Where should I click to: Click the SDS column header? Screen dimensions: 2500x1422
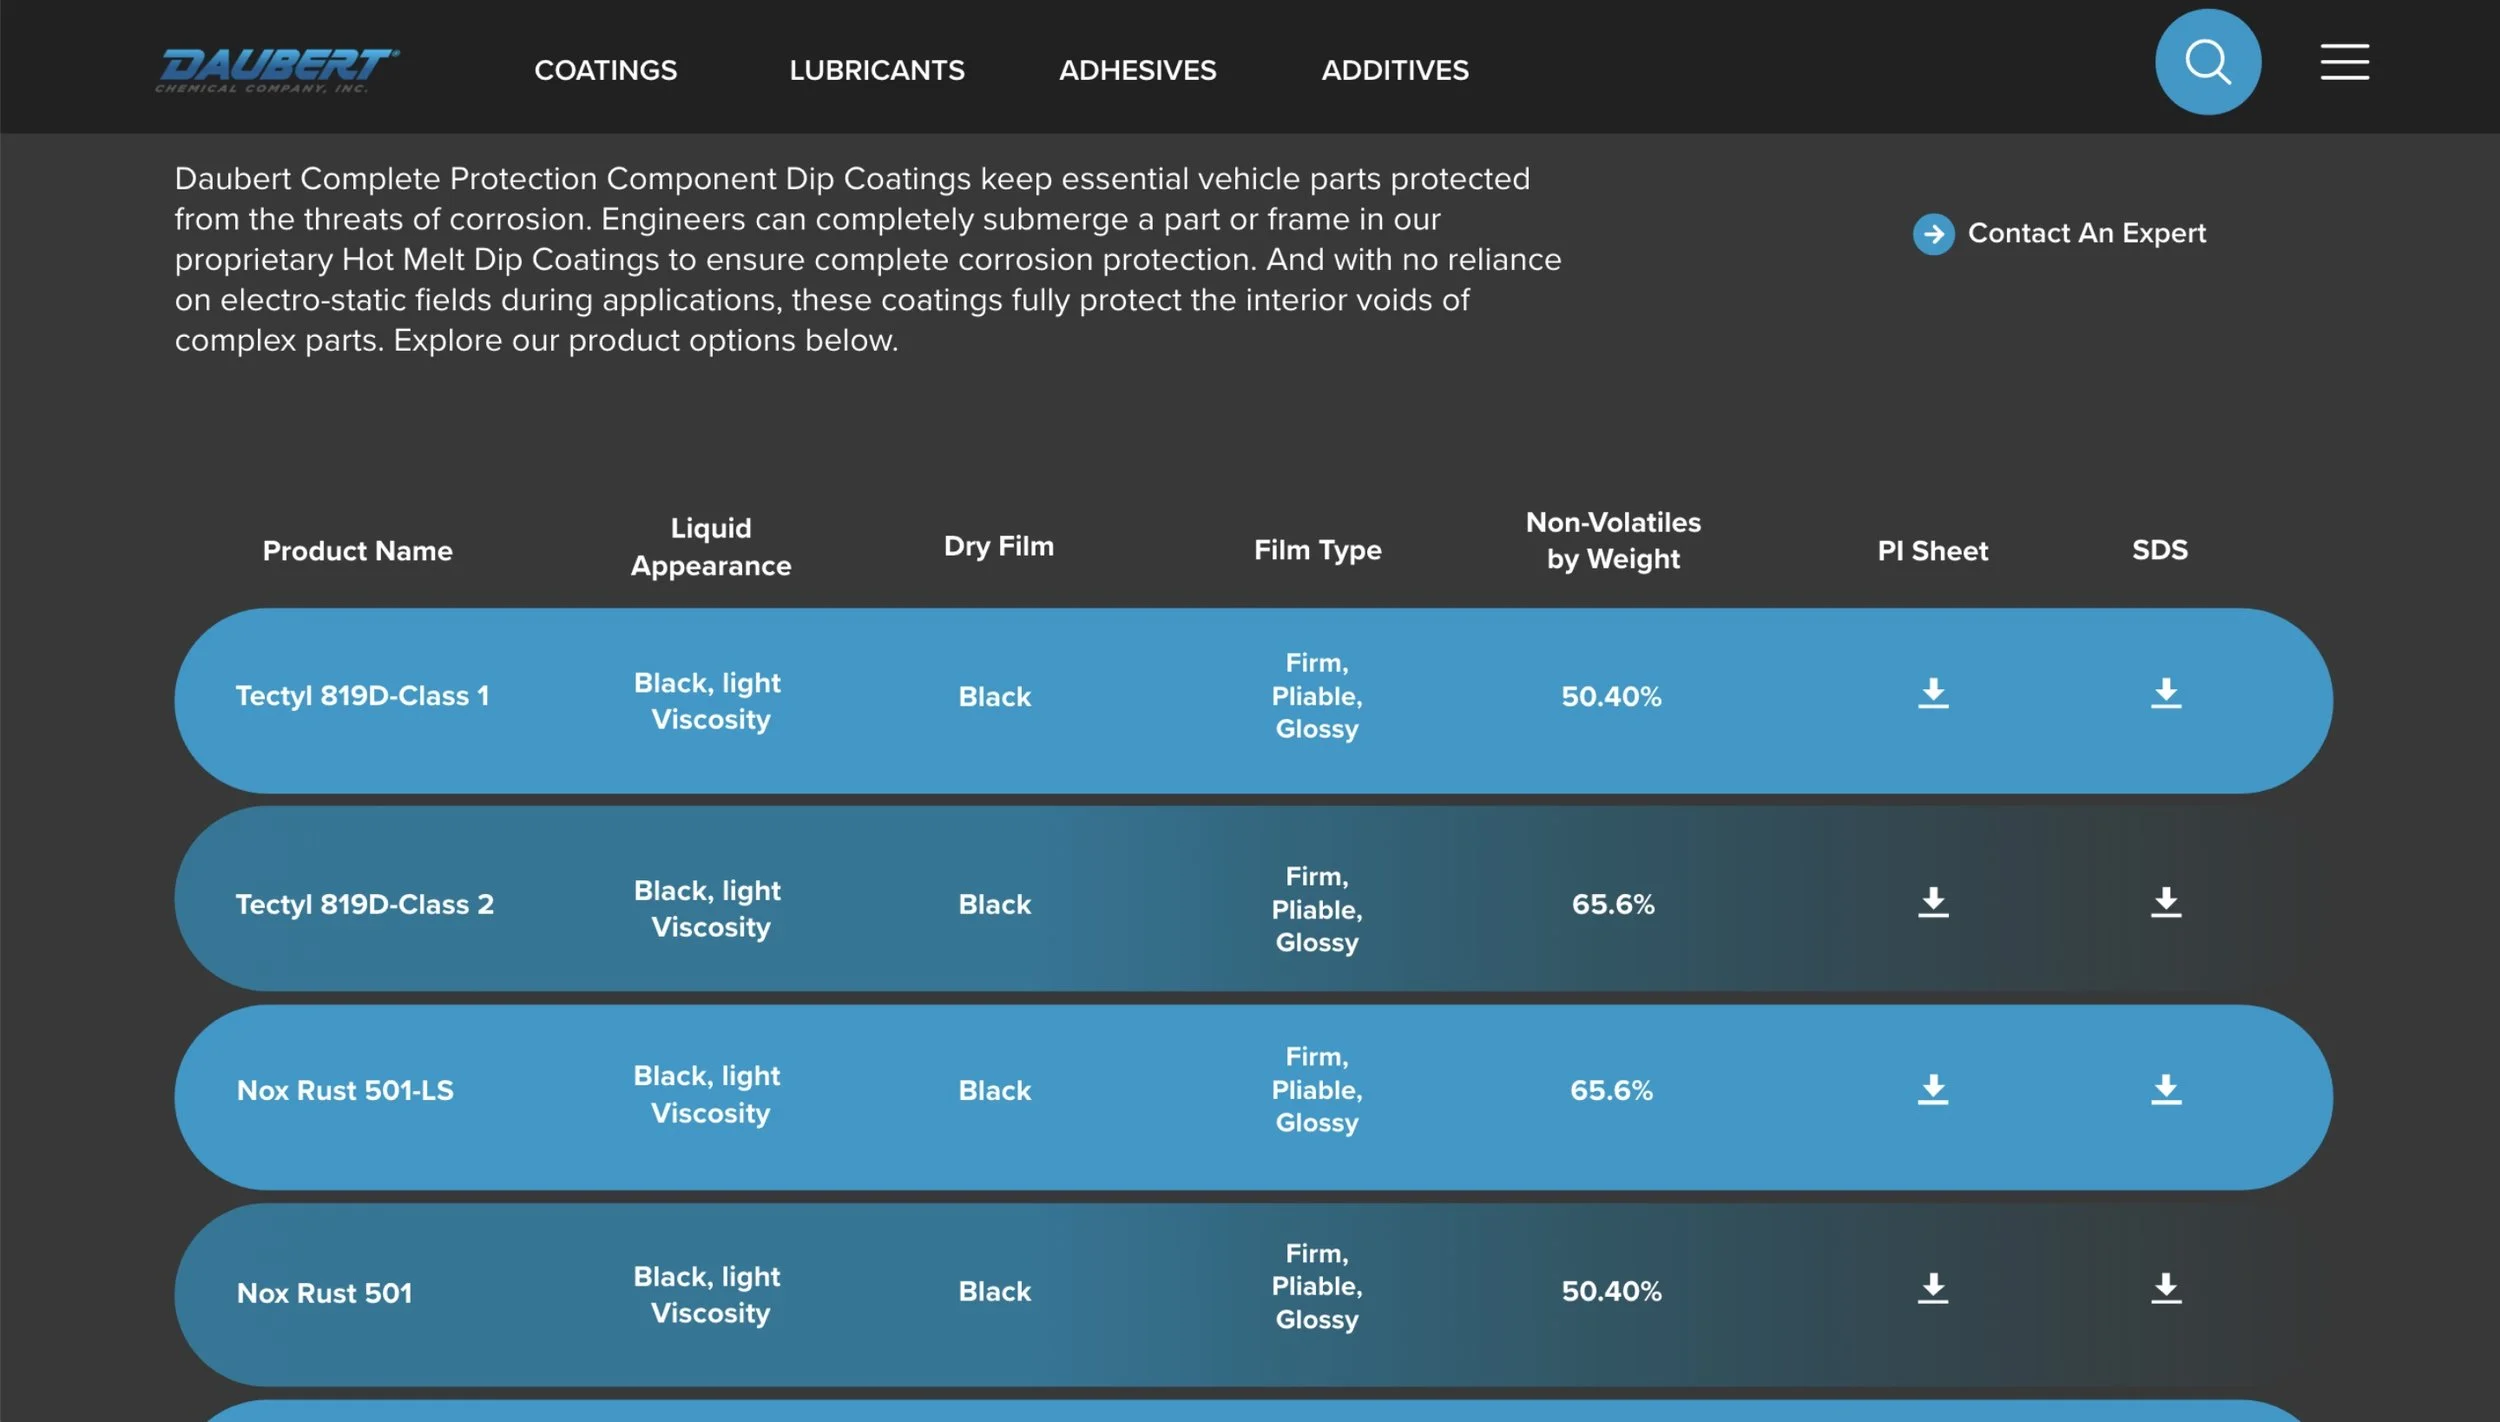click(x=2160, y=550)
